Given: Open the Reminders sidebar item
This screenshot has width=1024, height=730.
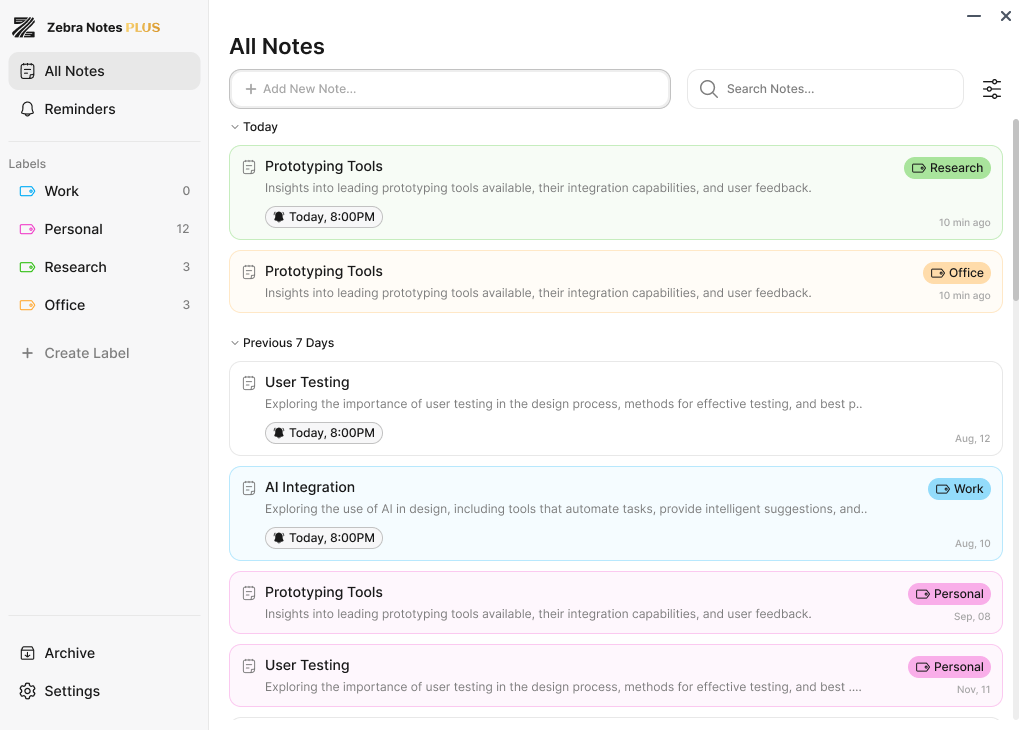Looking at the screenshot, I should [x=104, y=109].
